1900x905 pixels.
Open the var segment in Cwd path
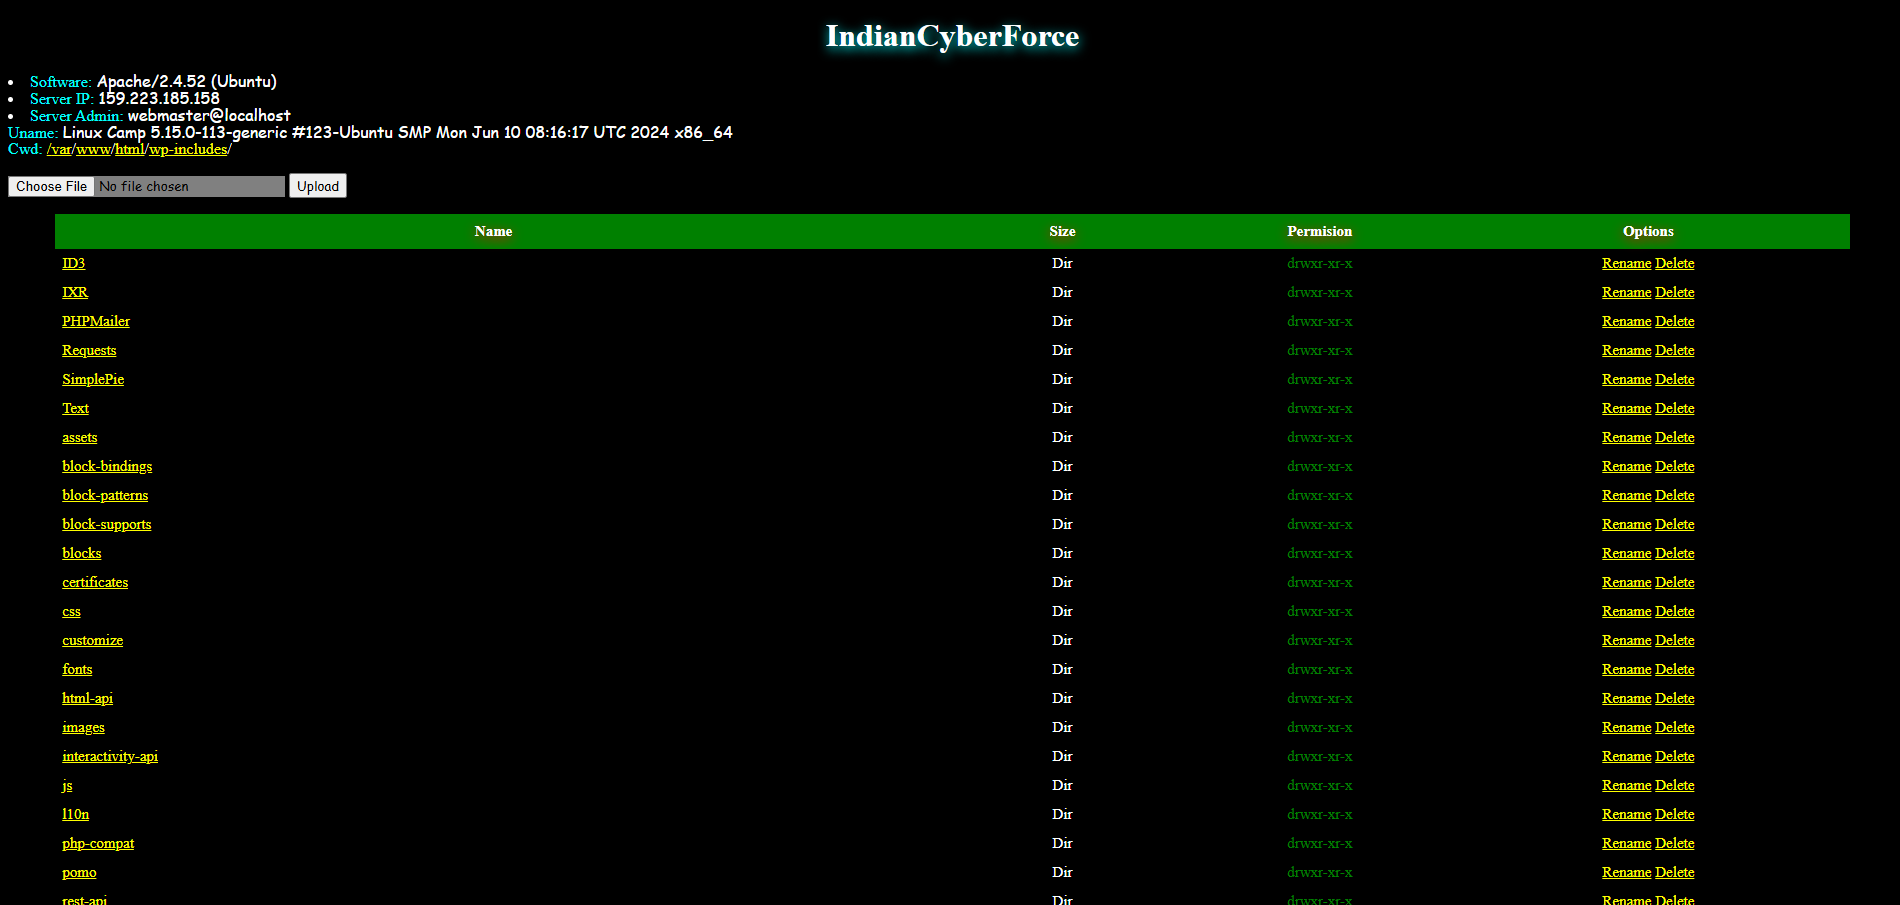pos(61,149)
